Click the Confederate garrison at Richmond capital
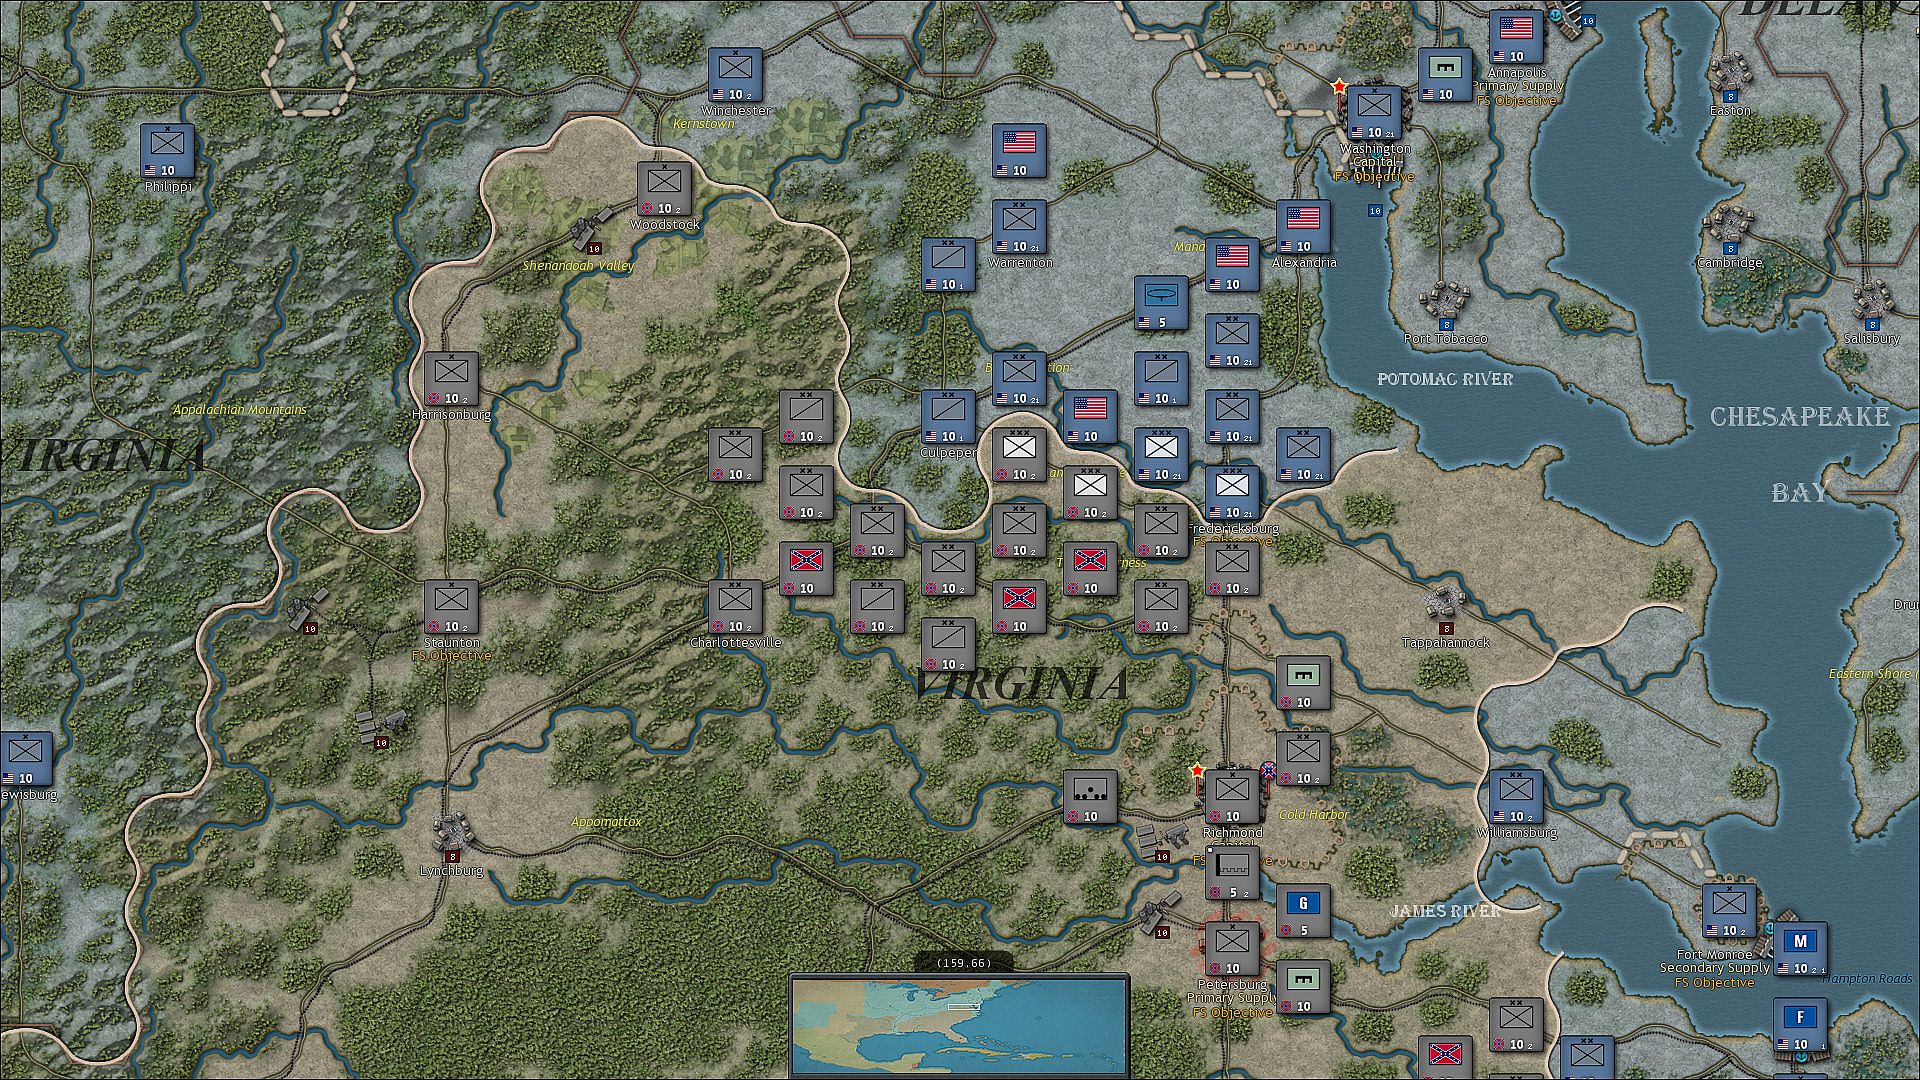Viewport: 1920px width, 1080px height. 1232,796
